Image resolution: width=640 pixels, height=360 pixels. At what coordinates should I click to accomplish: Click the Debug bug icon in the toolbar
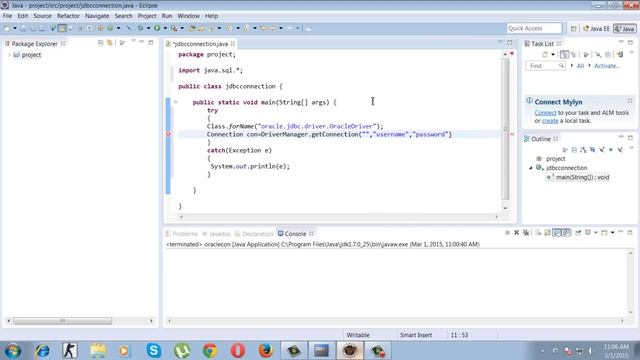point(140,28)
